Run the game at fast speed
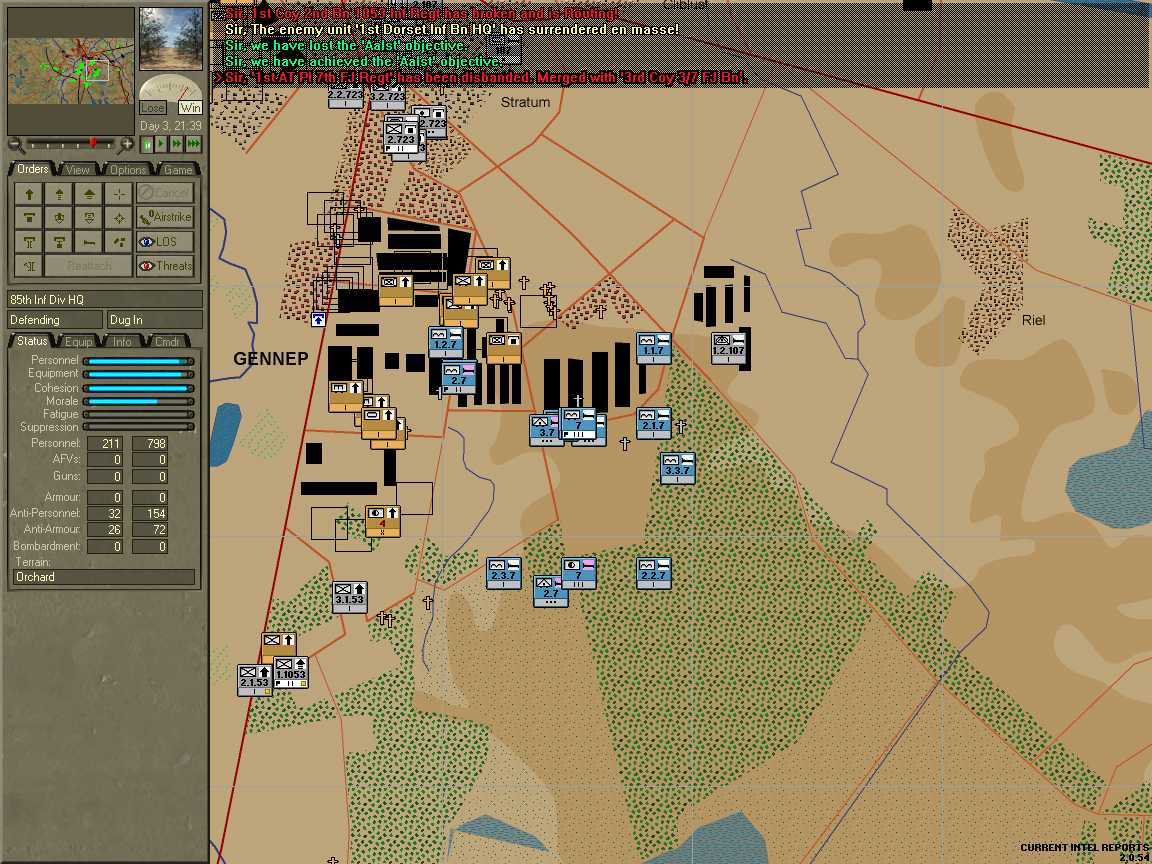Viewport: 1152px width, 864px height. coord(176,144)
